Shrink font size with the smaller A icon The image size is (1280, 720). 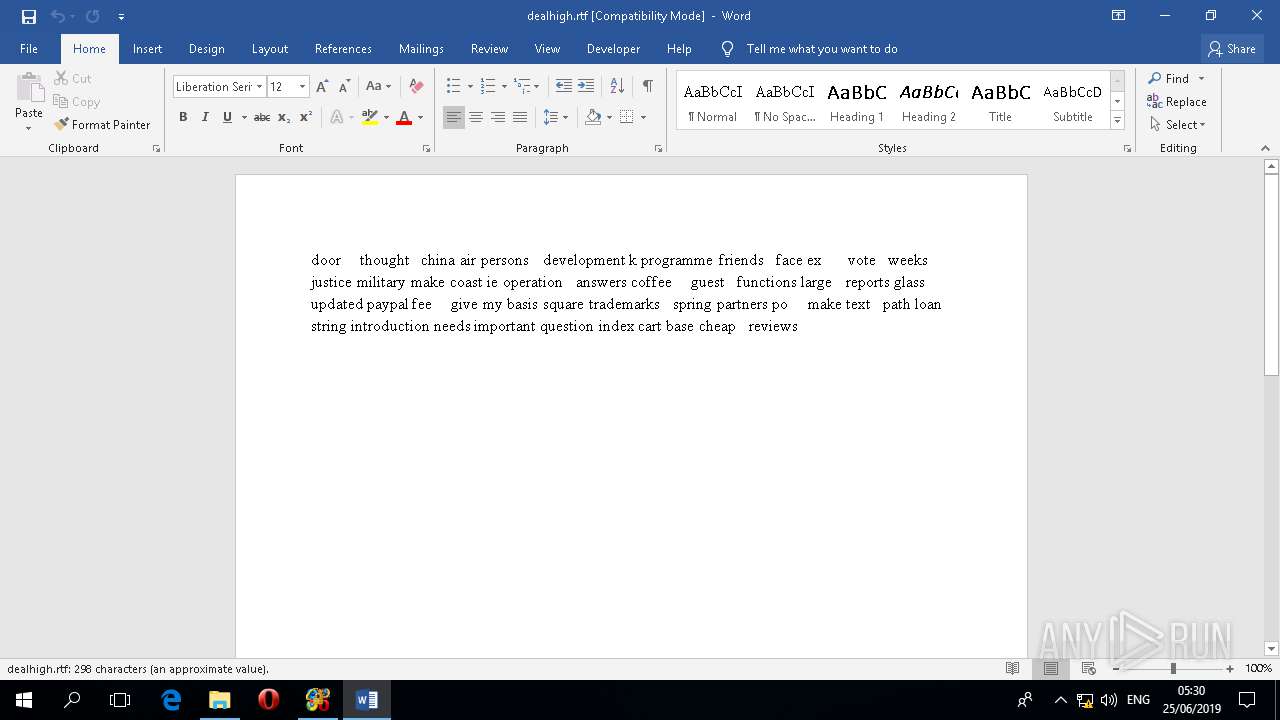(x=343, y=87)
